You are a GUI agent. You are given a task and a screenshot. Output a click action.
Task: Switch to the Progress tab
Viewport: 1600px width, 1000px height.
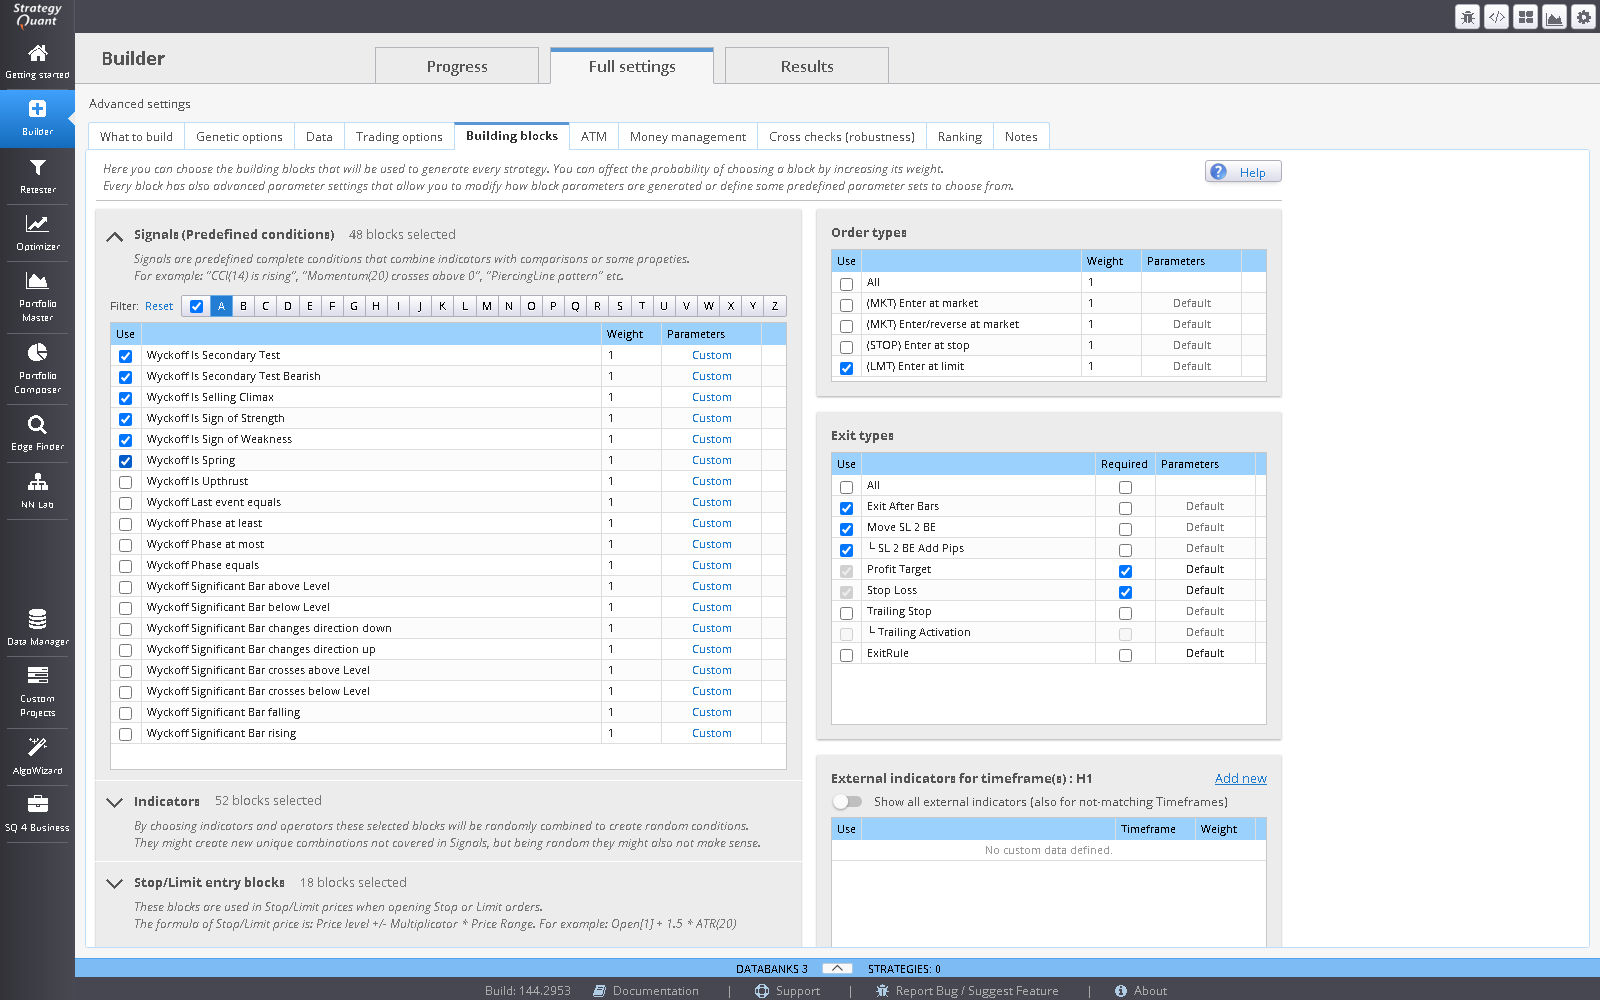[x=457, y=66]
